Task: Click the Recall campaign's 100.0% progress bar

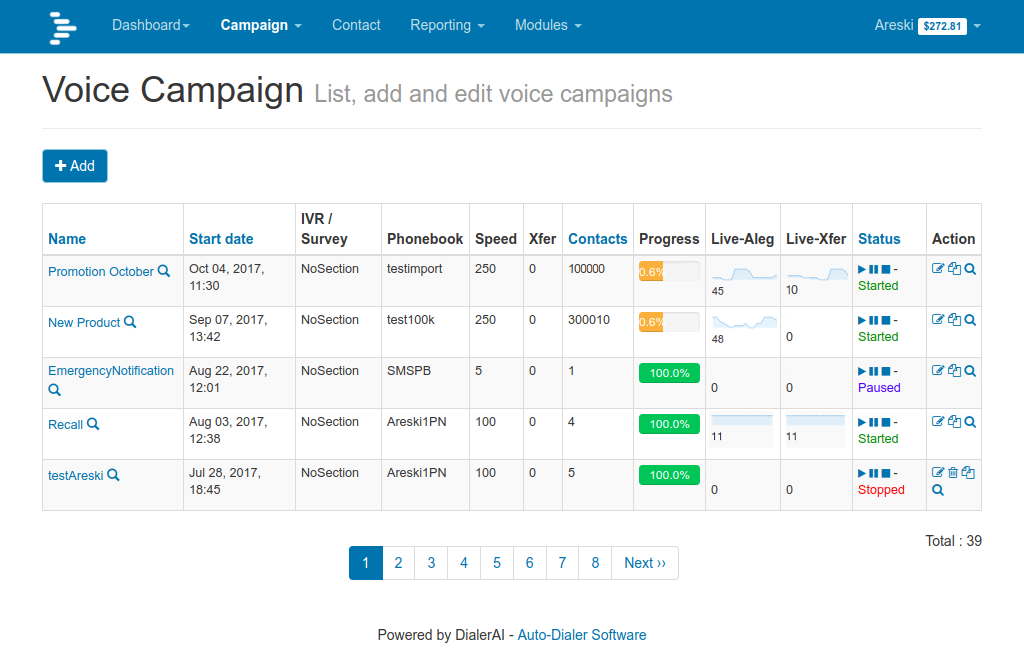Action: click(x=669, y=424)
